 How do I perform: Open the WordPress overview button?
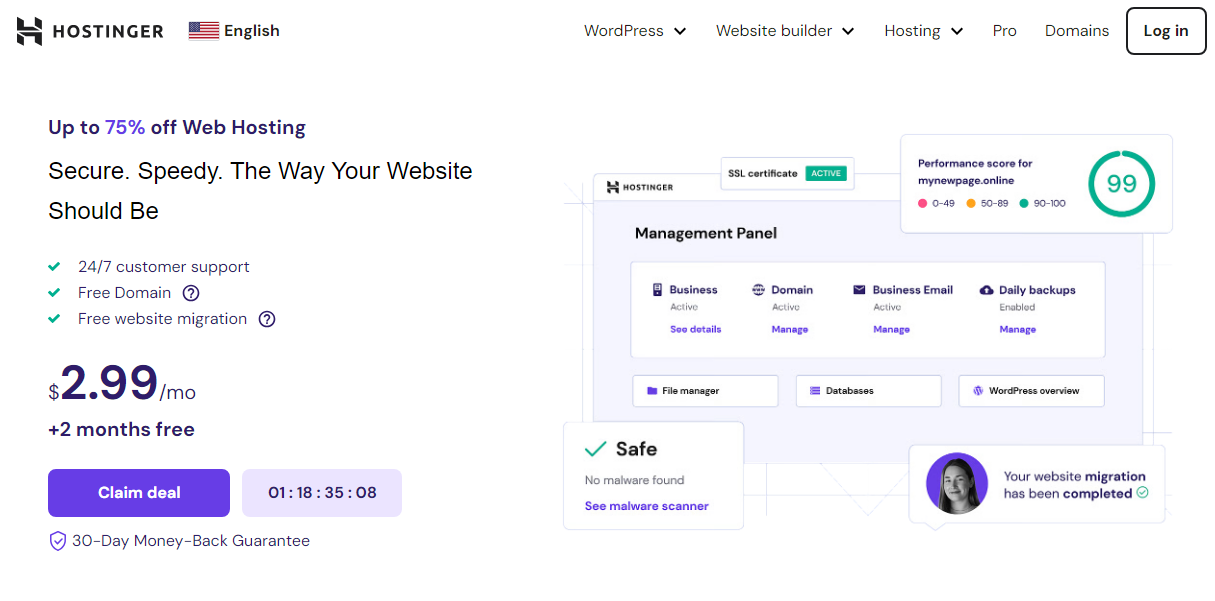click(1032, 391)
